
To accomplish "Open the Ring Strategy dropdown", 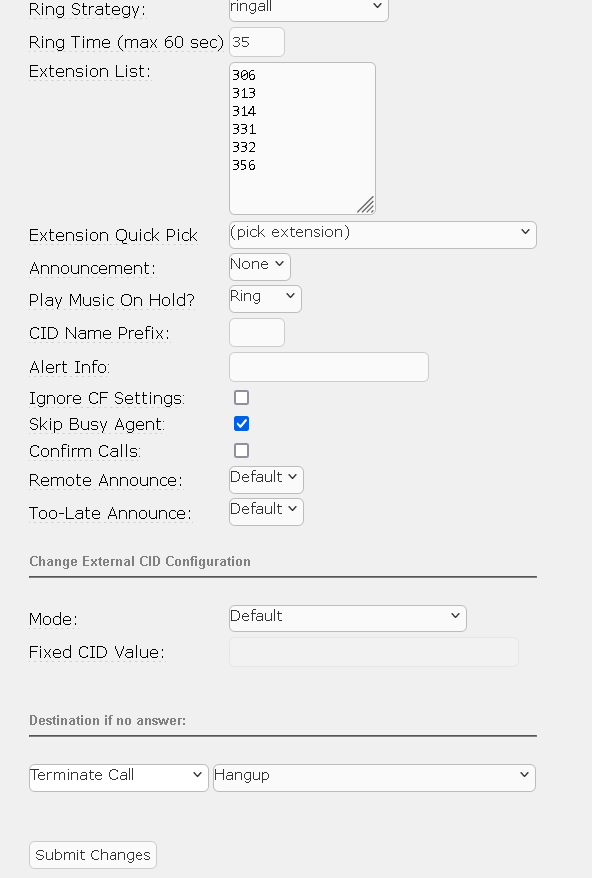I will click(x=309, y=8).
